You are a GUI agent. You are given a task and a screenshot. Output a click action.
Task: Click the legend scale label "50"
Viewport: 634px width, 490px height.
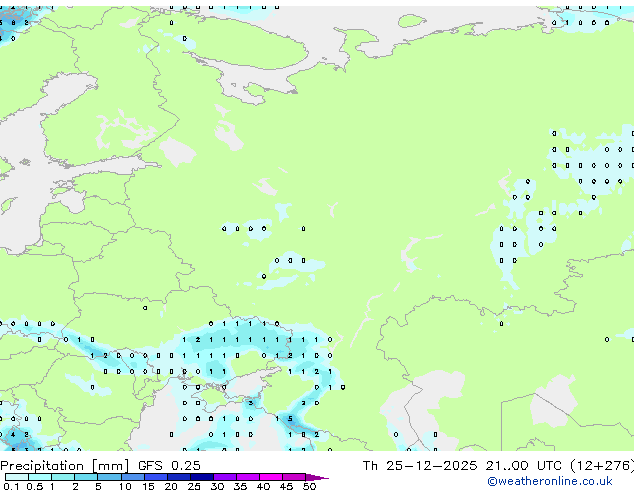[310, 486]
